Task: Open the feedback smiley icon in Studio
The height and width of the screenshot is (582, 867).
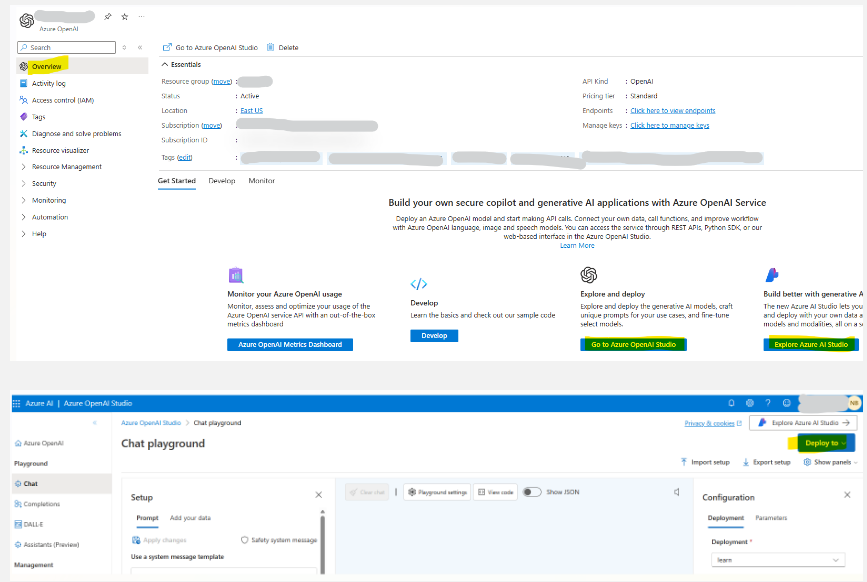Action: tap(789, 403)
